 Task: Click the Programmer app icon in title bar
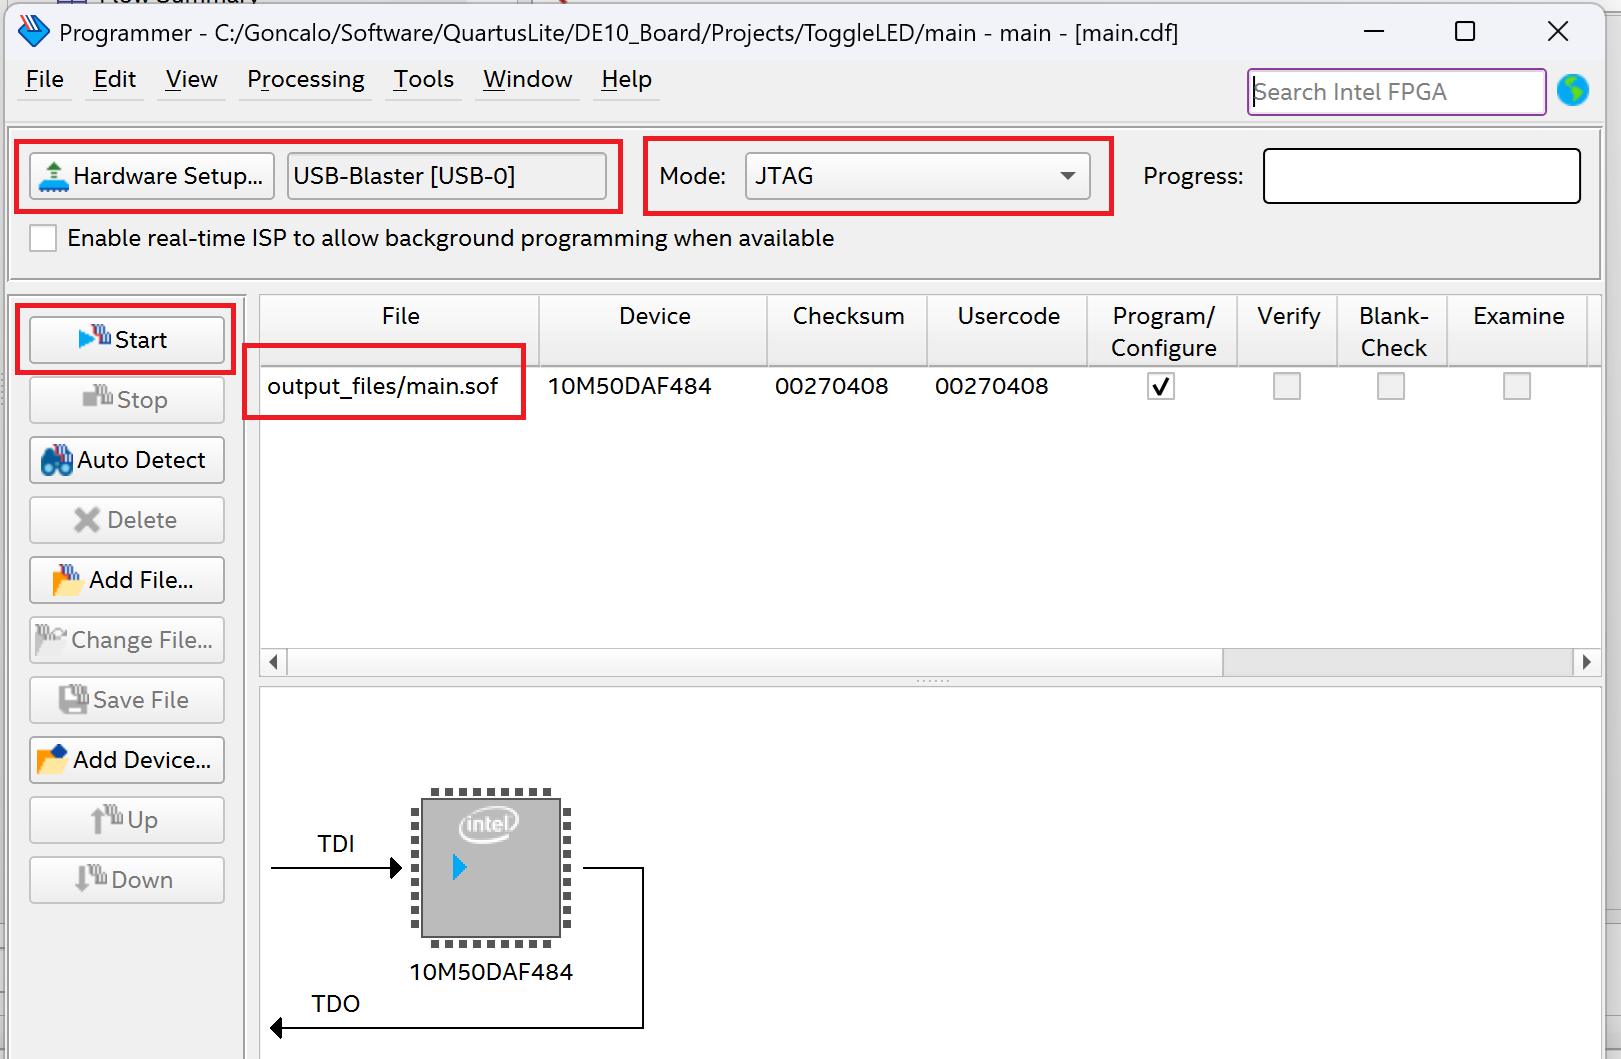(x=34, y=32)
